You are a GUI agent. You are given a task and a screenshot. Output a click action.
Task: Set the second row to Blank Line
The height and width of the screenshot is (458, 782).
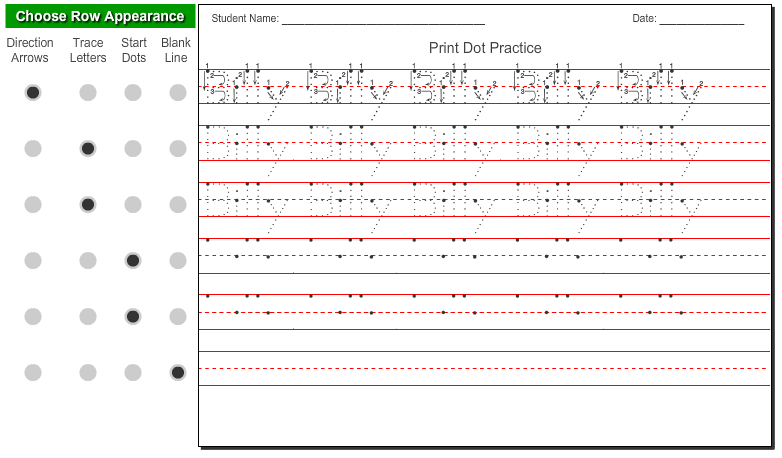pos(178,148)
